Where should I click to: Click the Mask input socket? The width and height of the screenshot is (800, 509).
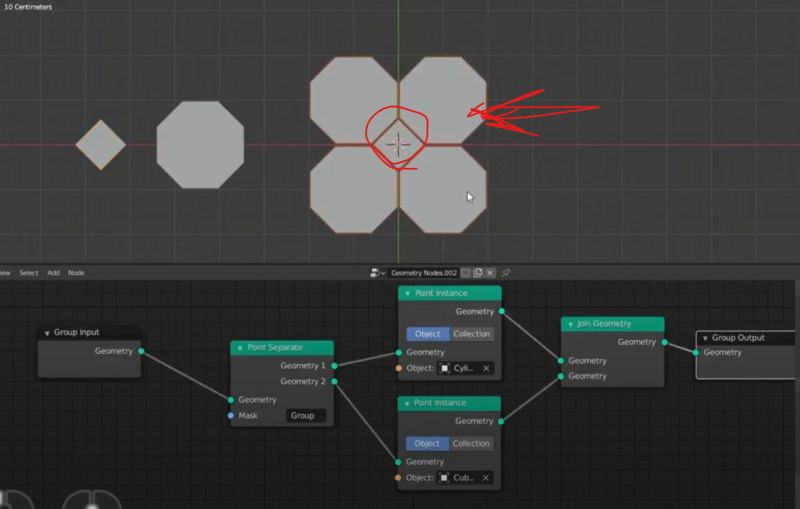(231, 416)
